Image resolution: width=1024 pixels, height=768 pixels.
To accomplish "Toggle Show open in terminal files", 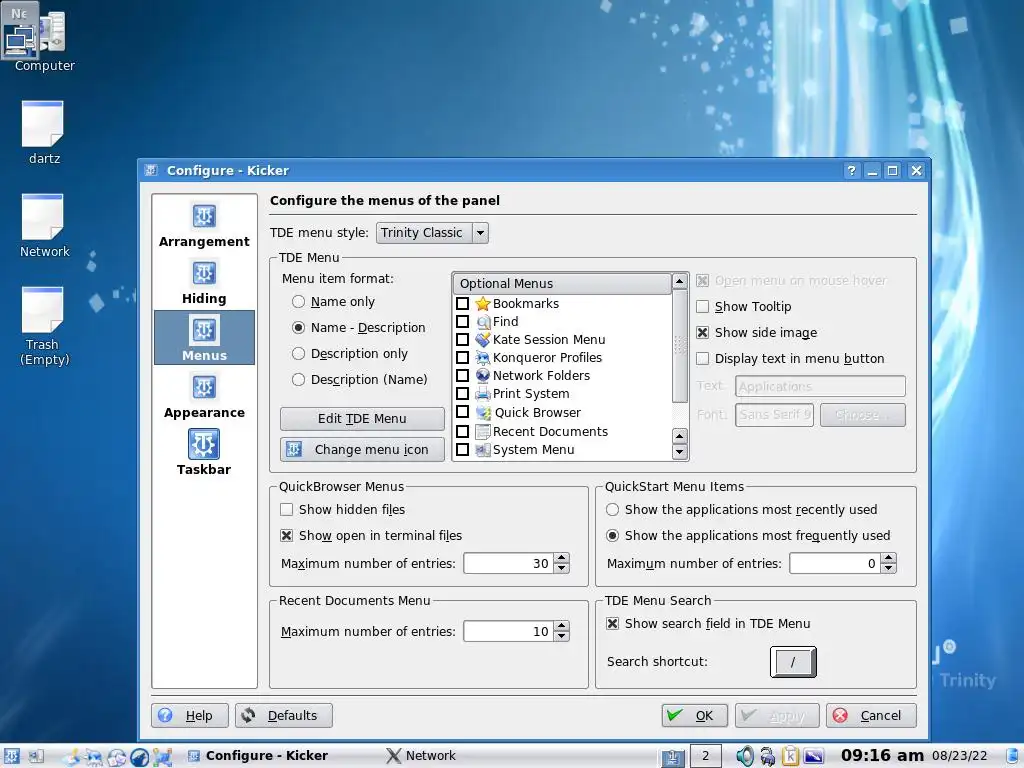I will [x=287, y=536].
